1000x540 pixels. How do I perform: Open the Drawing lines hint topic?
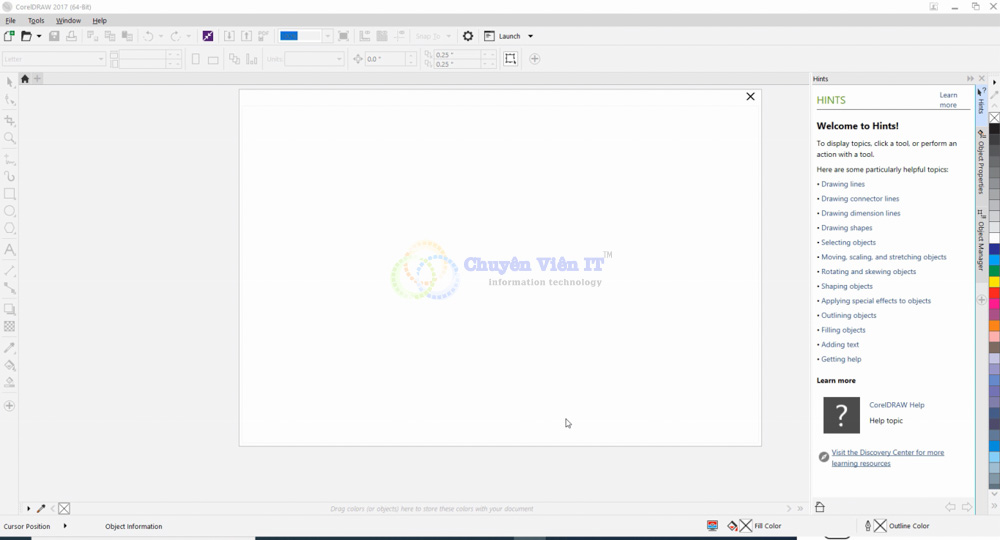pyautogui.click(x=843, y=184)
